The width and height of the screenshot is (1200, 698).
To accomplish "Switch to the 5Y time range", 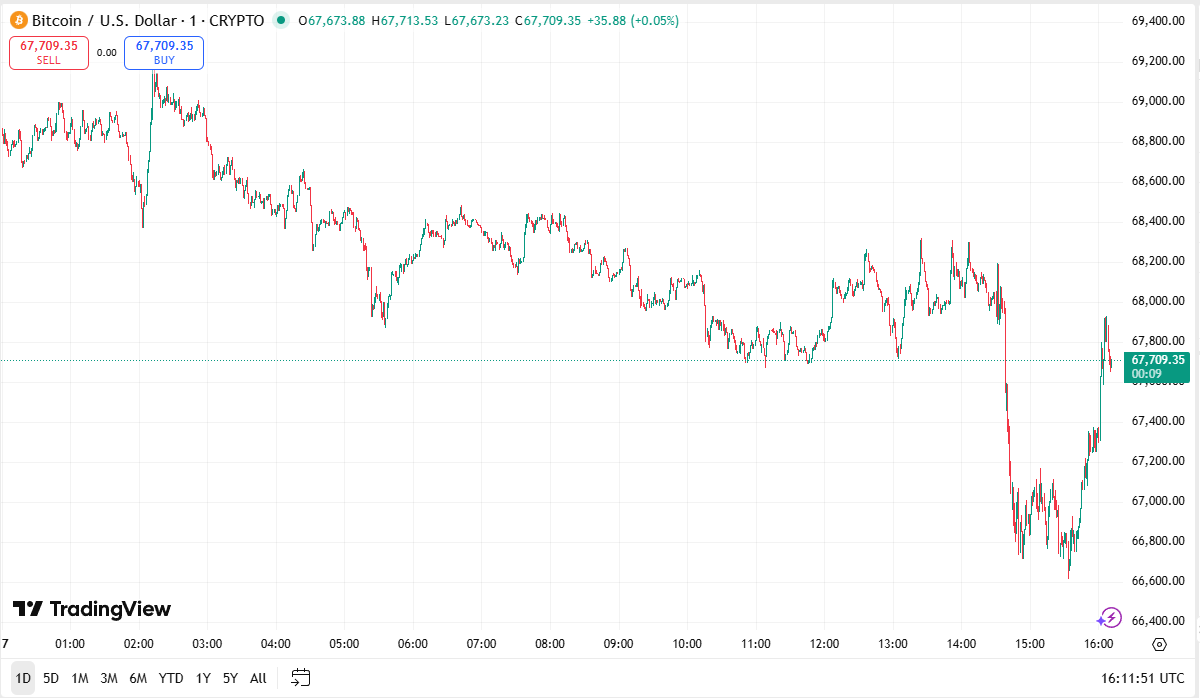I will [x=230, y=678].
